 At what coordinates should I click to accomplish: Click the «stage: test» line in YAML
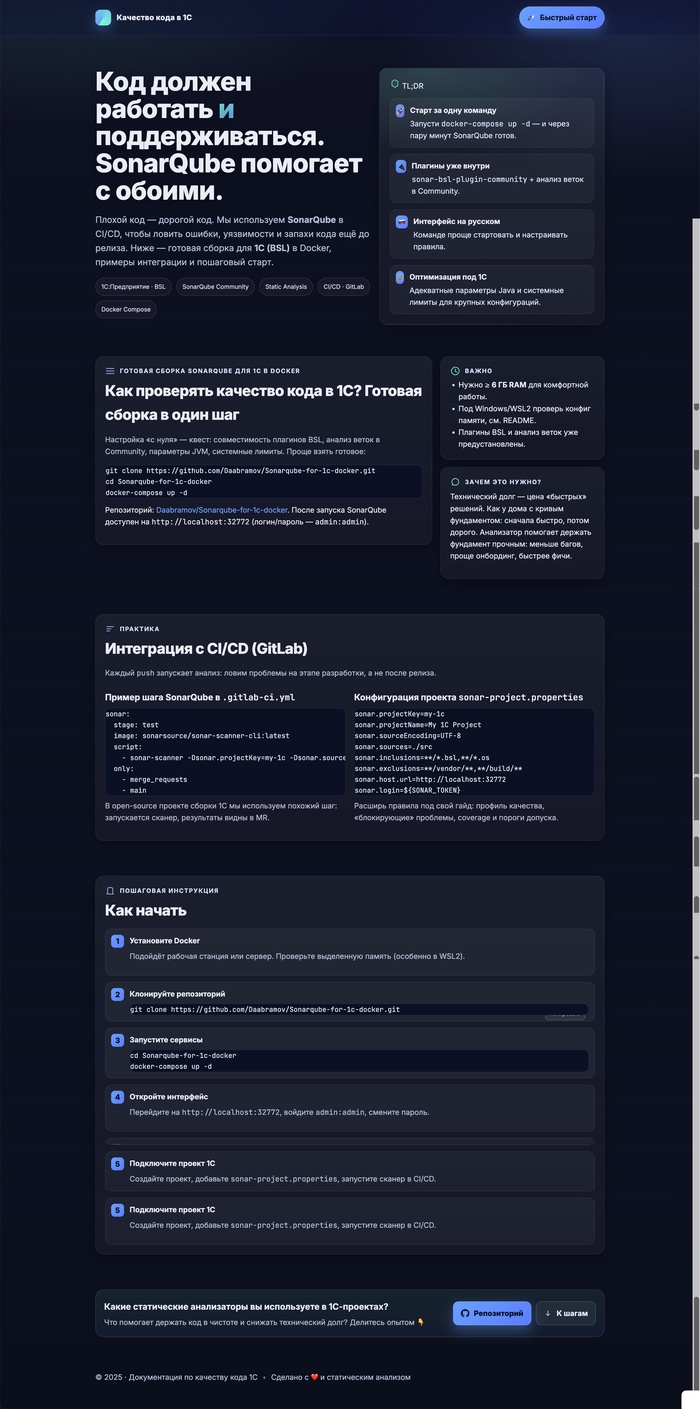click(x=136, y=725)
